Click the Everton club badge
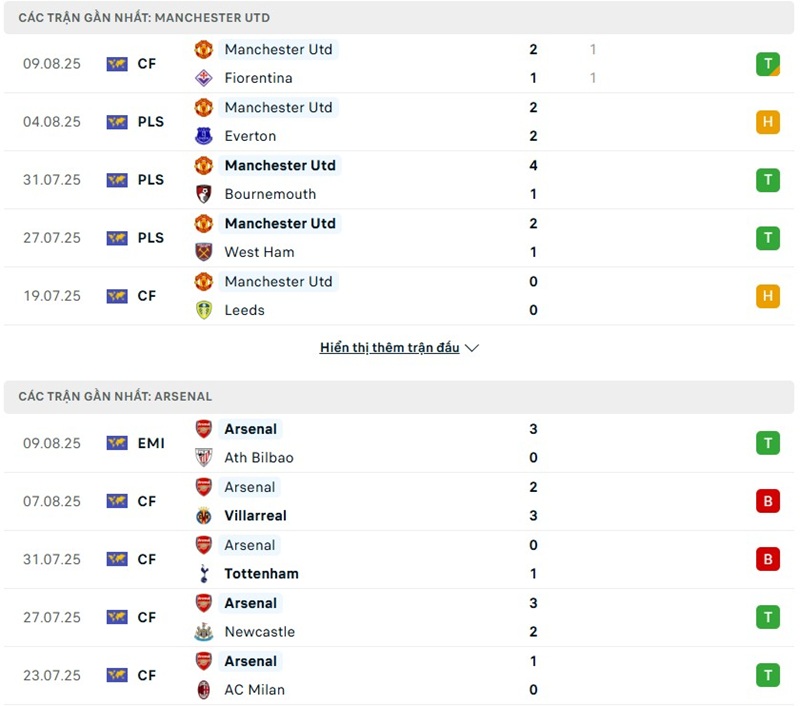 tap(204, 136)
